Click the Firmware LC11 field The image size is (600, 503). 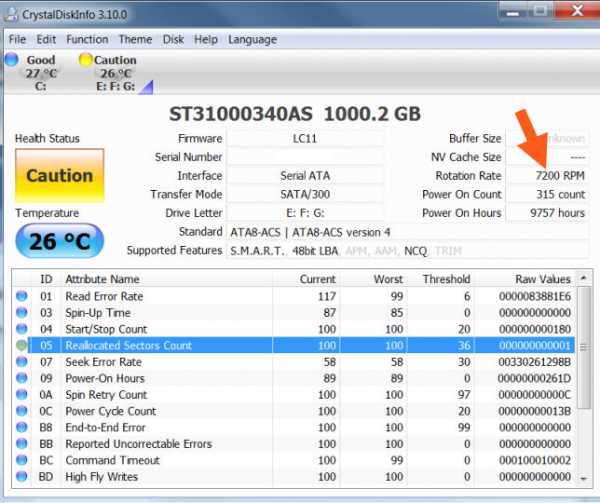pos(305,138)
